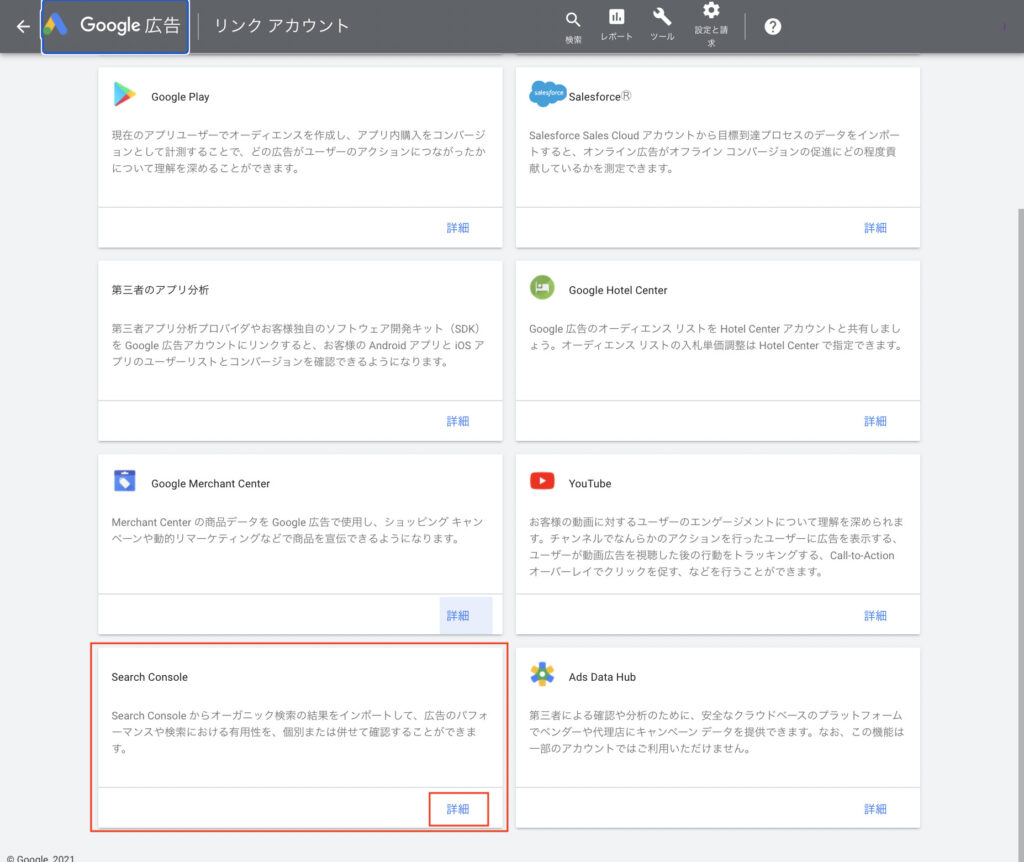
Task: Click the Google Ads logo
Action: point(56,26)
